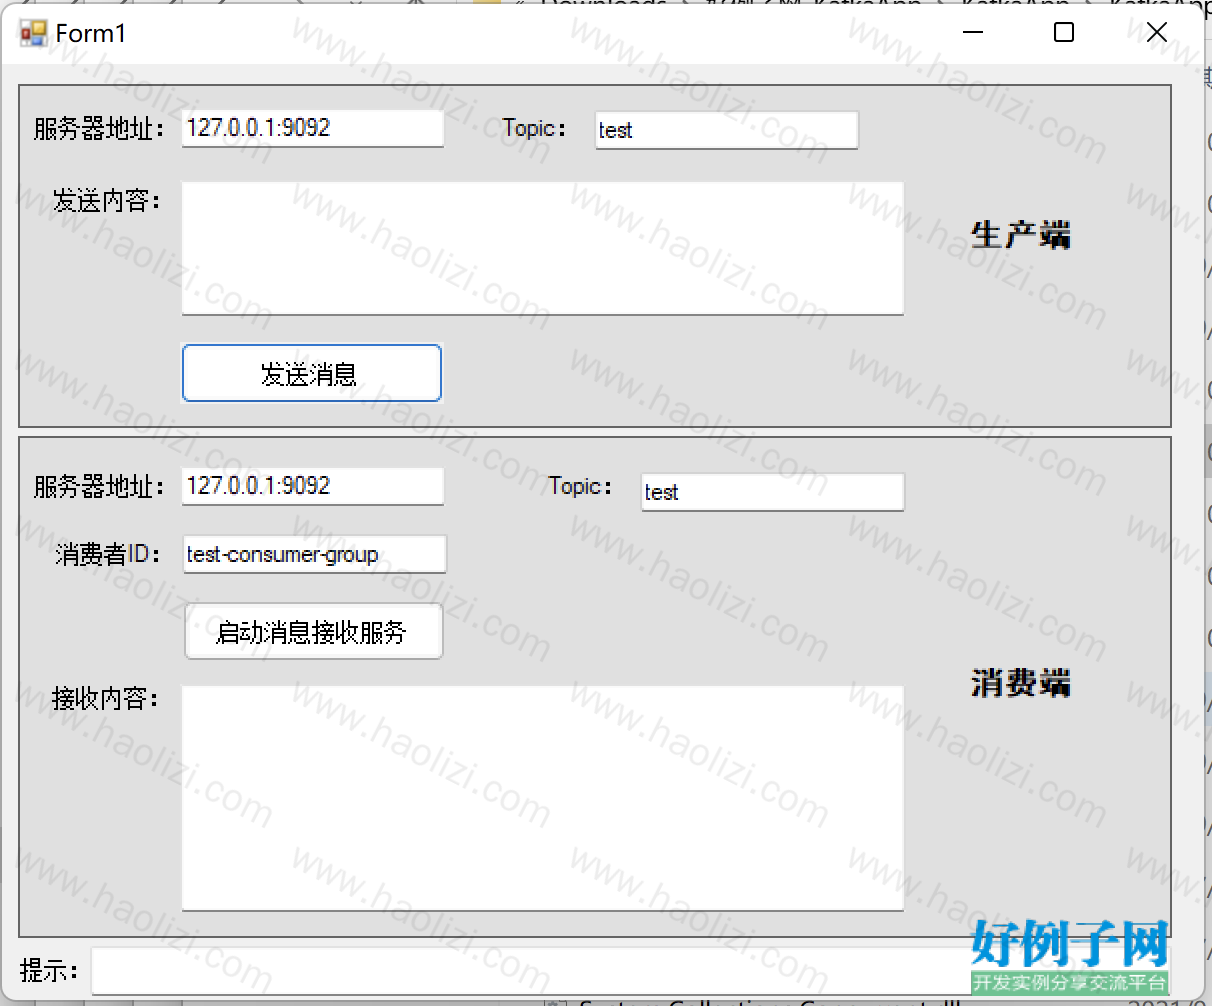Click the Form1 title text
Image resolution: width=1212 pixels, height=1006 pixels.
click(x=91, y=33)
